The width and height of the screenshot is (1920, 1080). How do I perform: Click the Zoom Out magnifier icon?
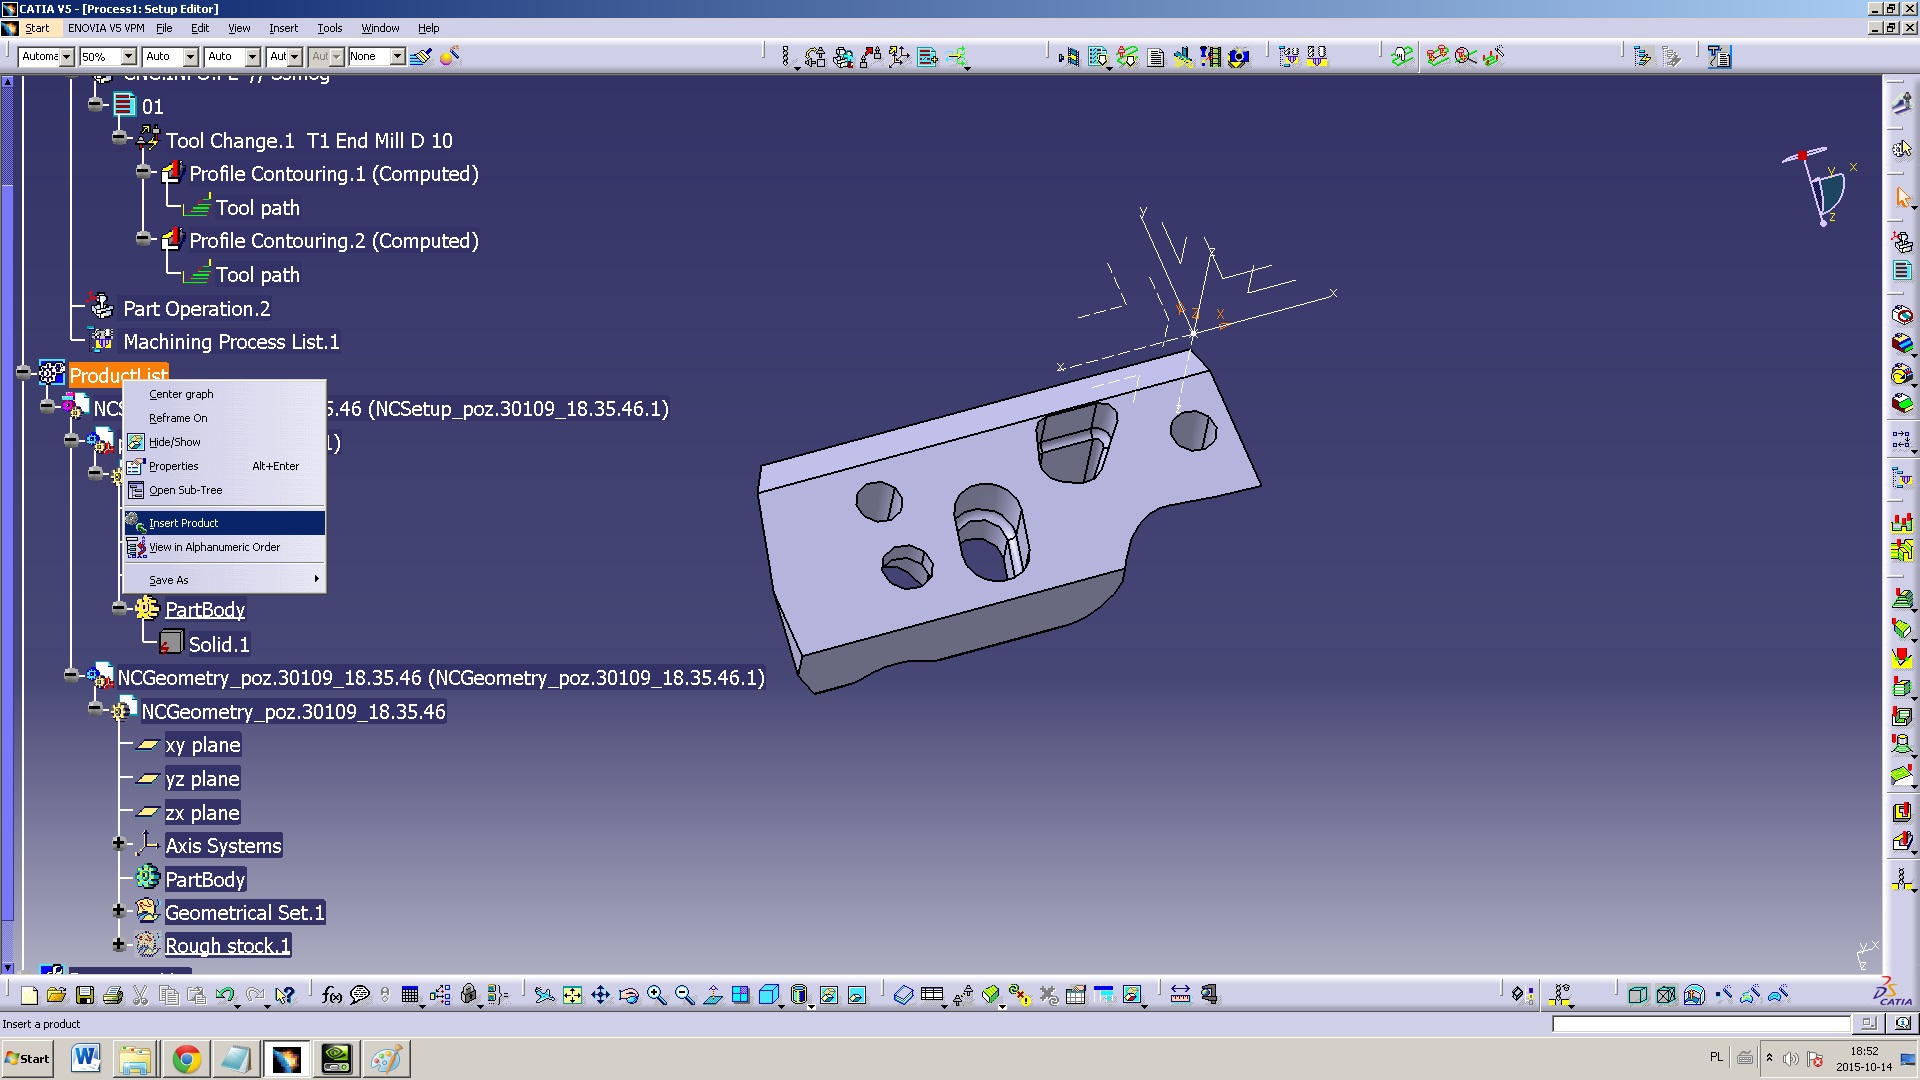tap(684, 995)
